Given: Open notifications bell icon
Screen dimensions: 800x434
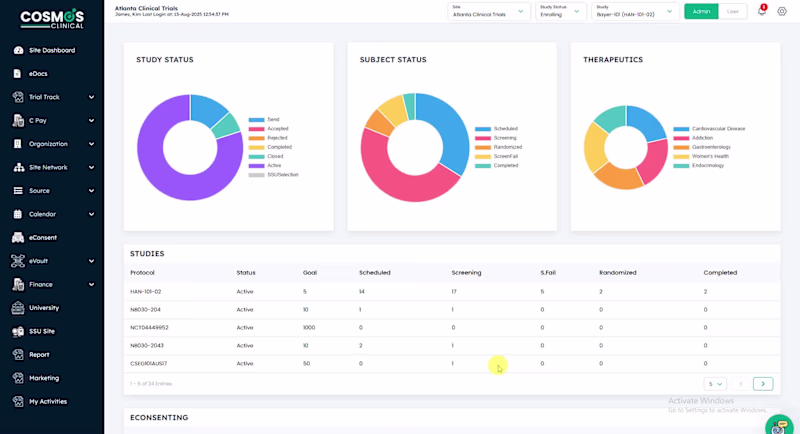Looking at the screenshot, I should tap(762, 11).
